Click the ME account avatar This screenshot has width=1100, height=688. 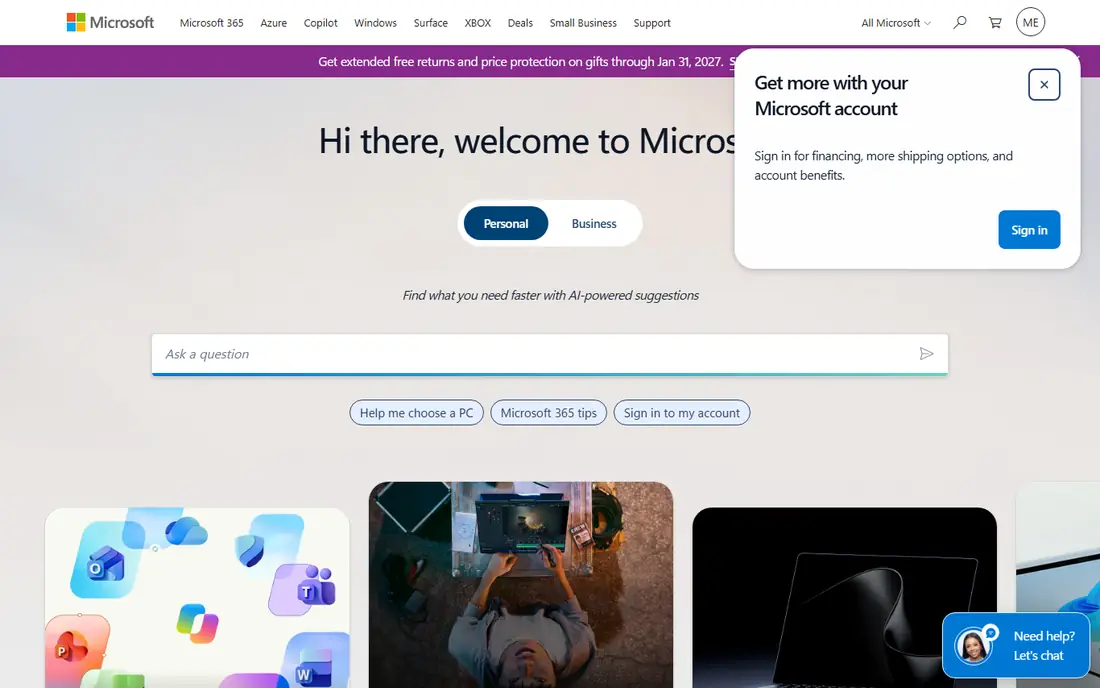1031,22
